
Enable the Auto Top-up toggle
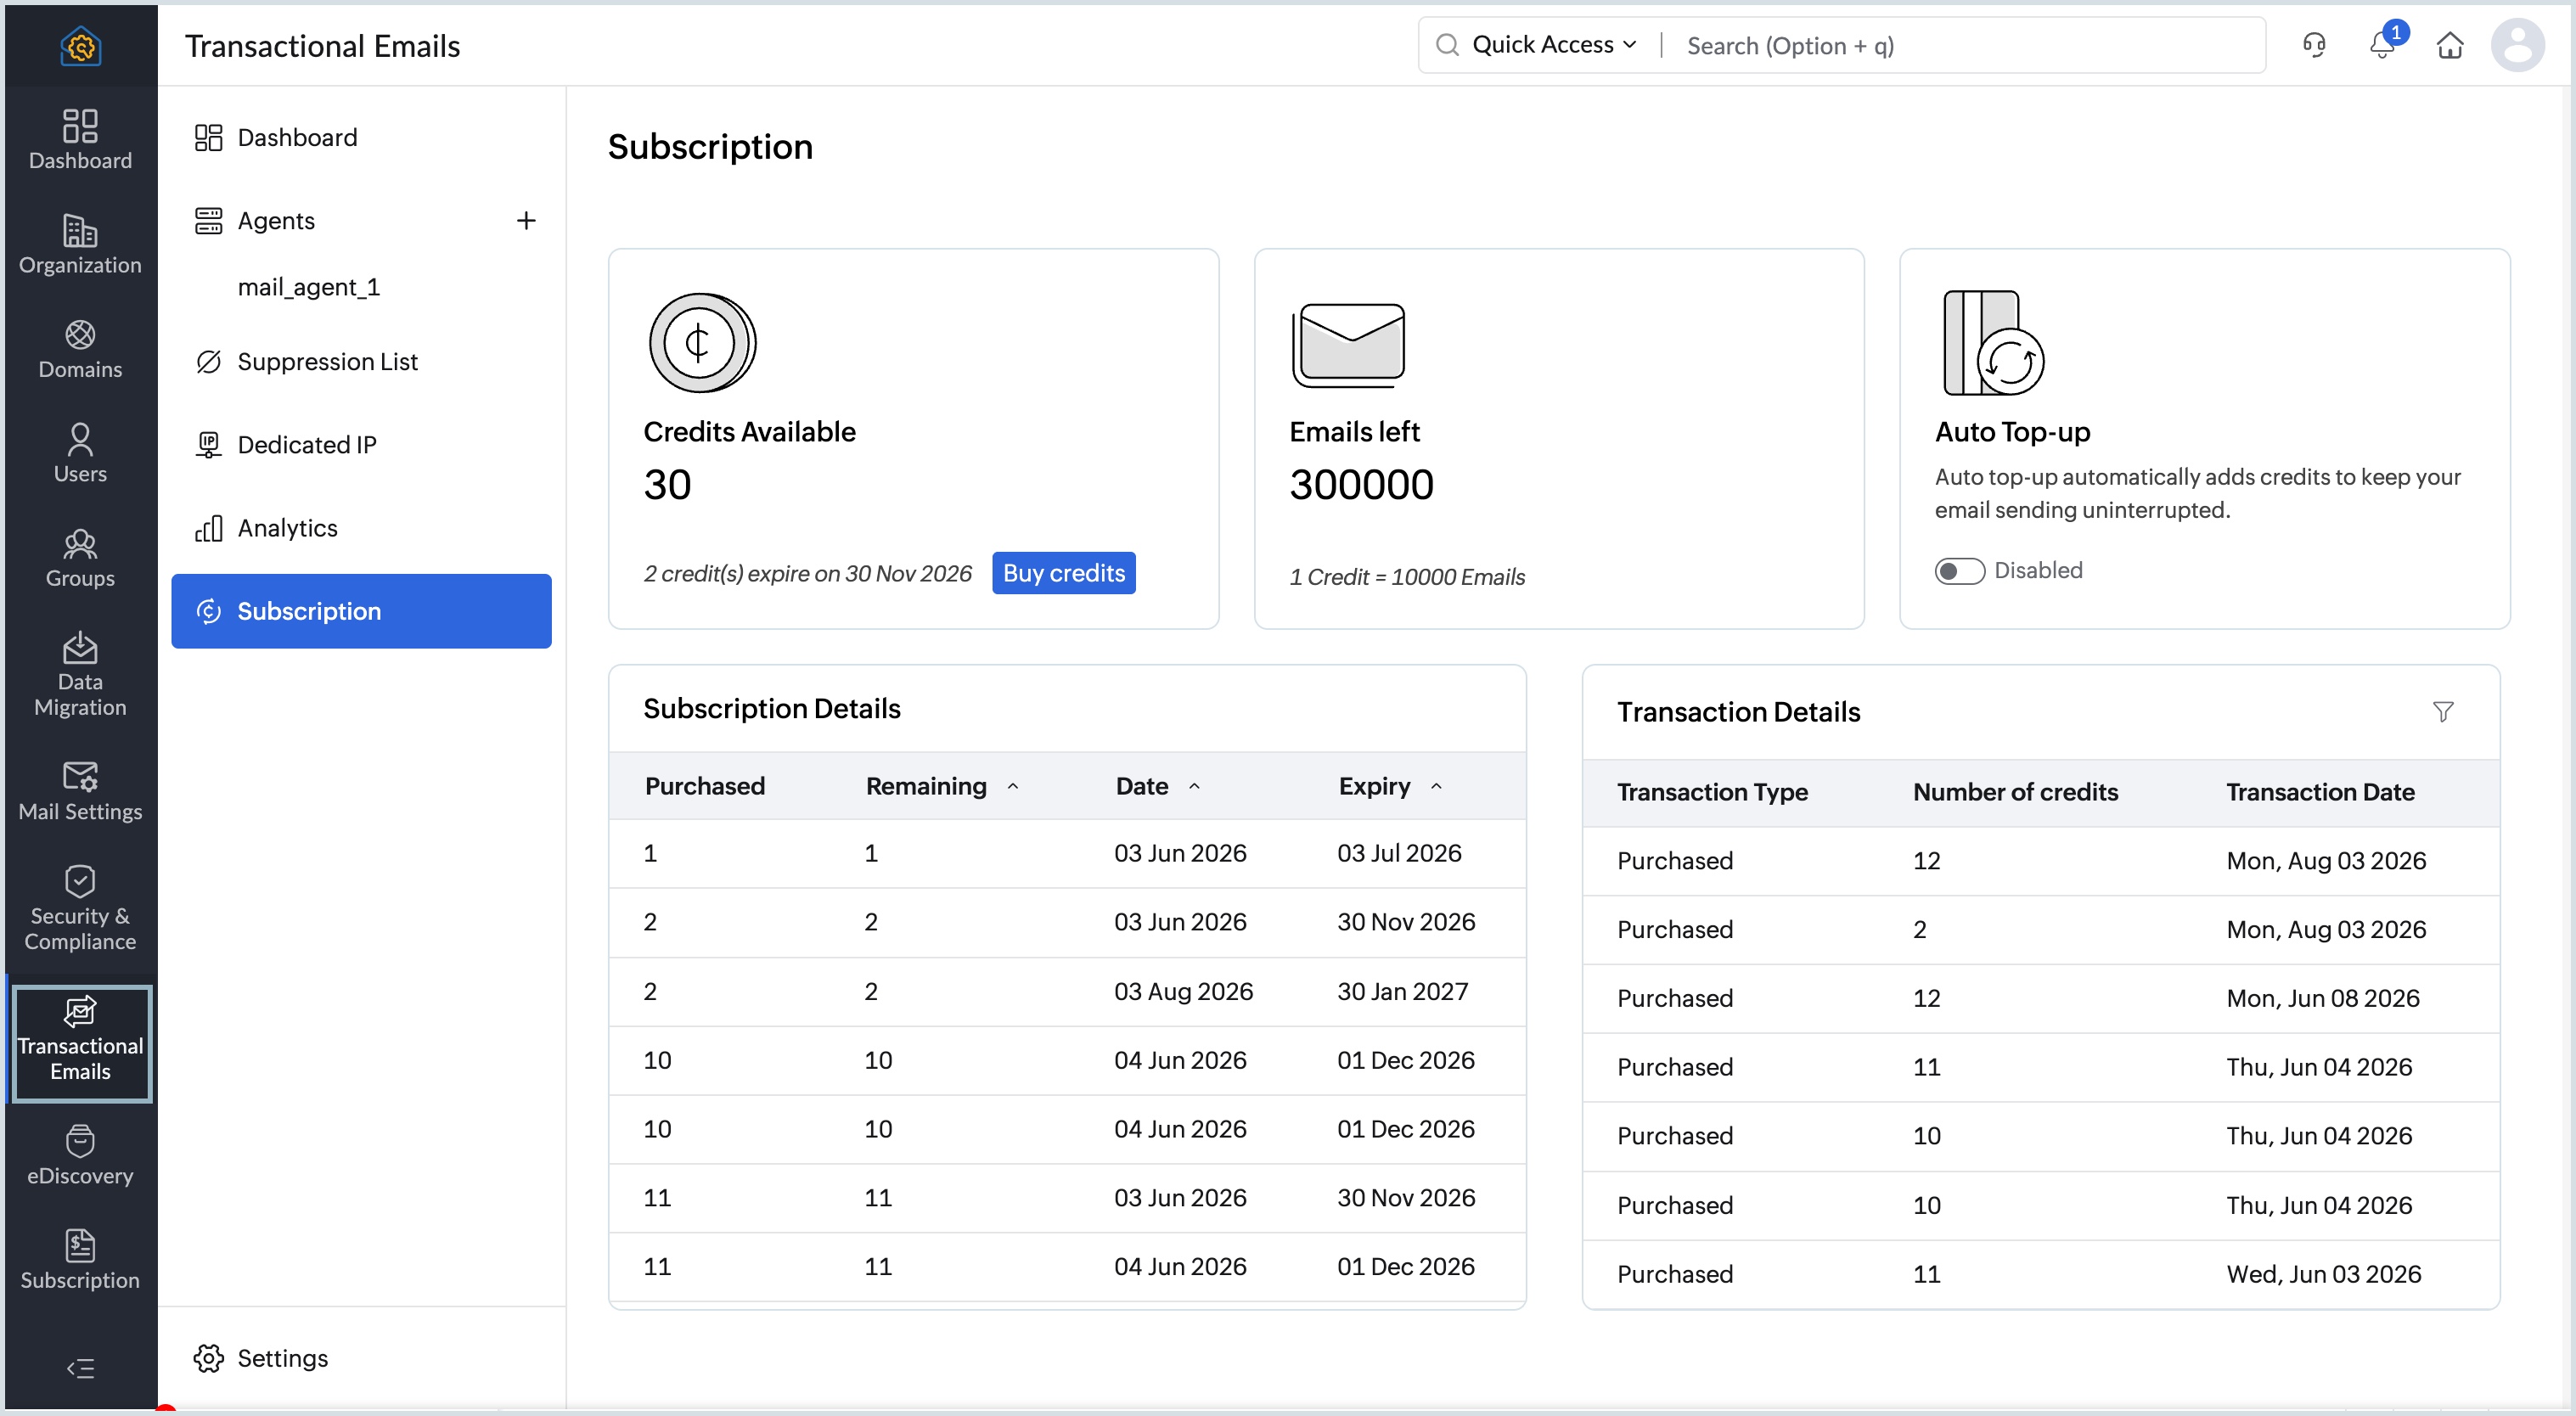[1958, 570]
